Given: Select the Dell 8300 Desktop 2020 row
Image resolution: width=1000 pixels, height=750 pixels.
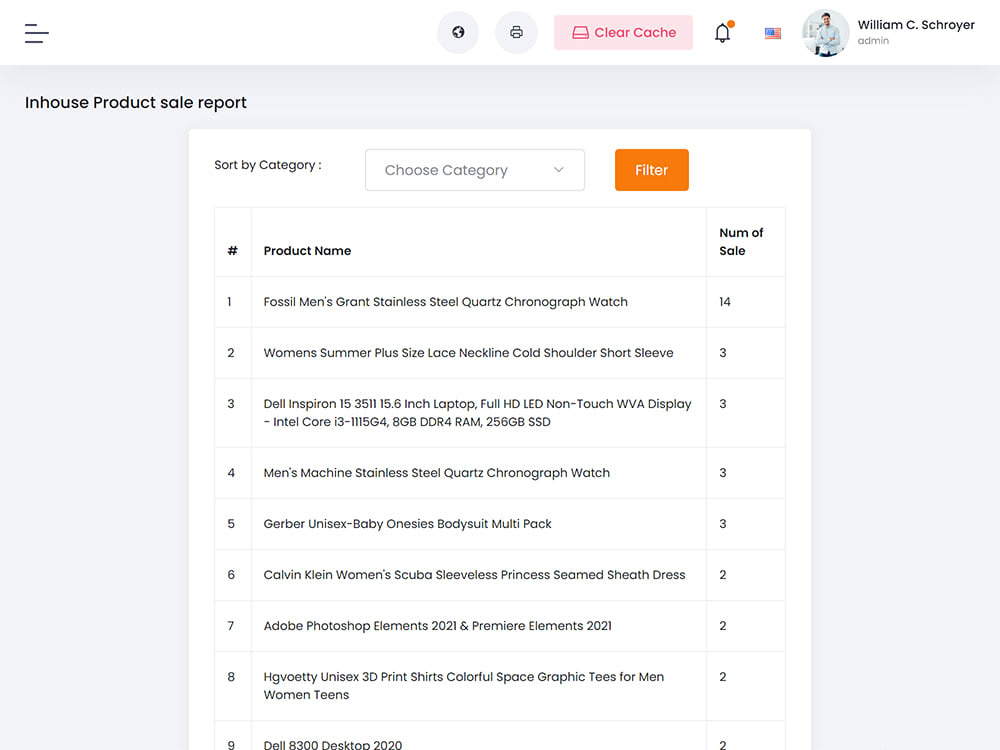Looking at the screenshot, I should click(x=499, y=736).
